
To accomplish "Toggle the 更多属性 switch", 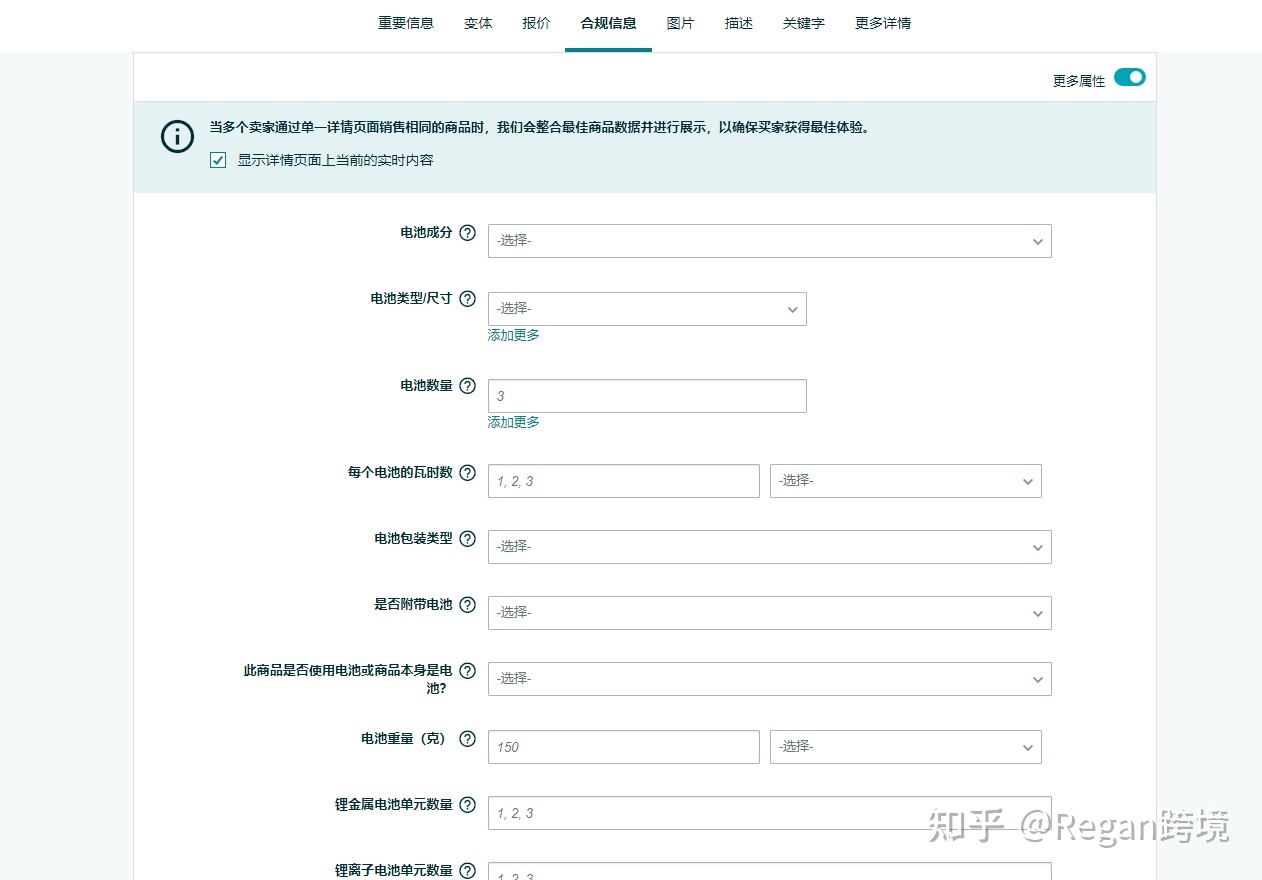I will 1129,78.
